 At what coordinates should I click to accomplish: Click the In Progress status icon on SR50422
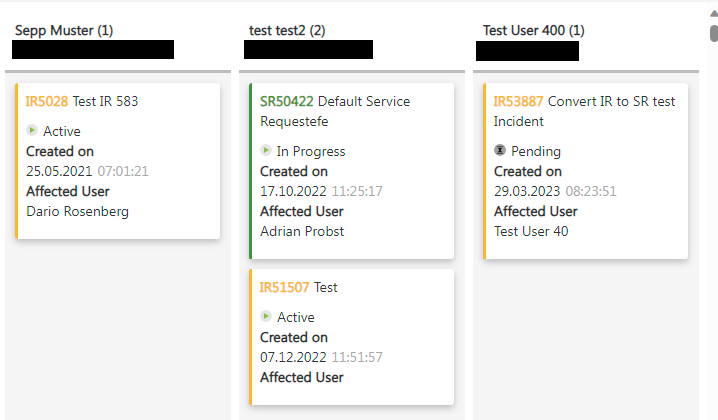266,150
